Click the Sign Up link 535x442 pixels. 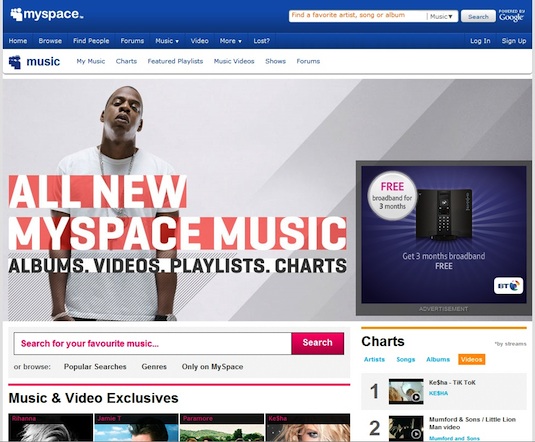514,41
